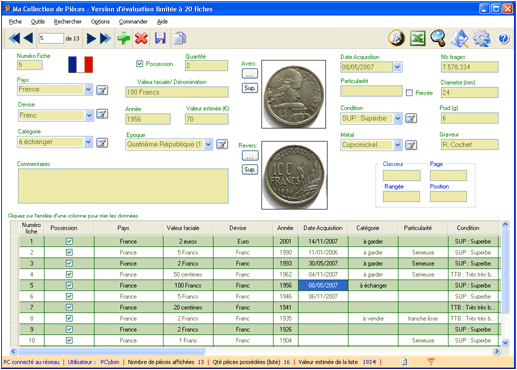Open search with magnifying glass icon
This screenshot has width=517, height=370.
point(438,38)
